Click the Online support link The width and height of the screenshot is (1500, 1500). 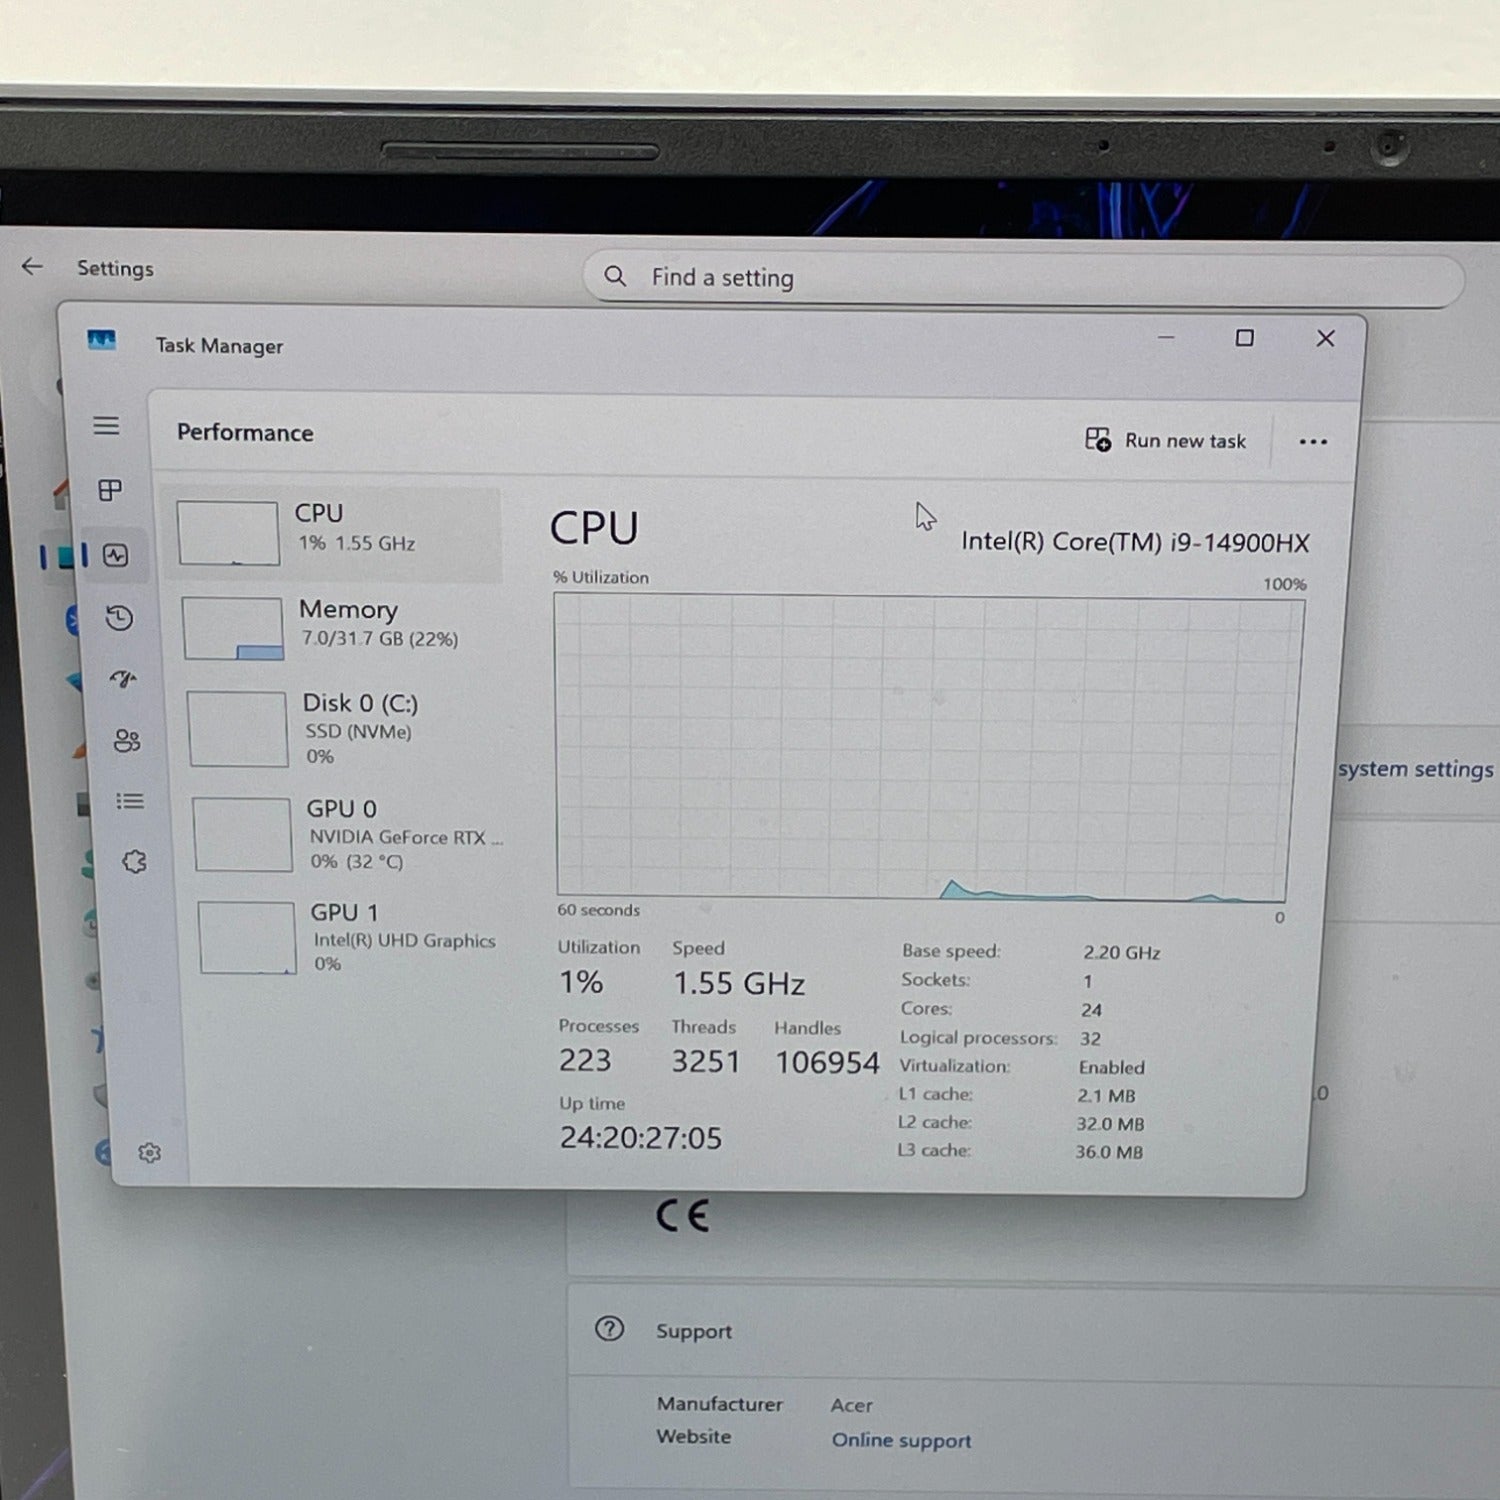click(x=901, y=1440)
